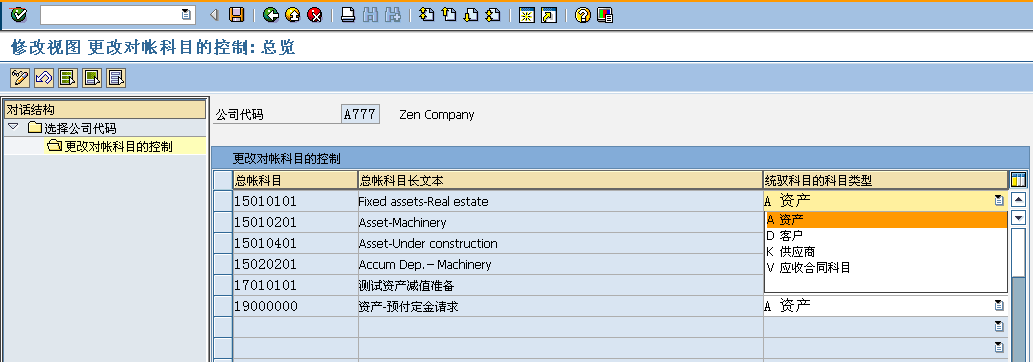The image size is (1033, 362).
Task: Click the Find Next binoculars icon
Action: 393,15
